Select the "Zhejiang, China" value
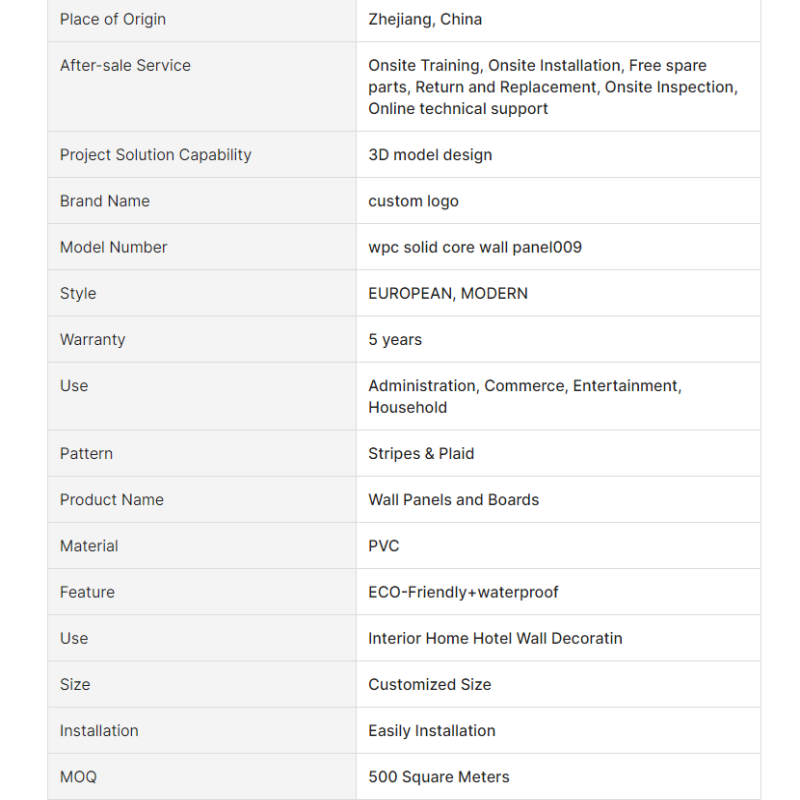Viewport: 800px width, 800px height. pos(425,19)
